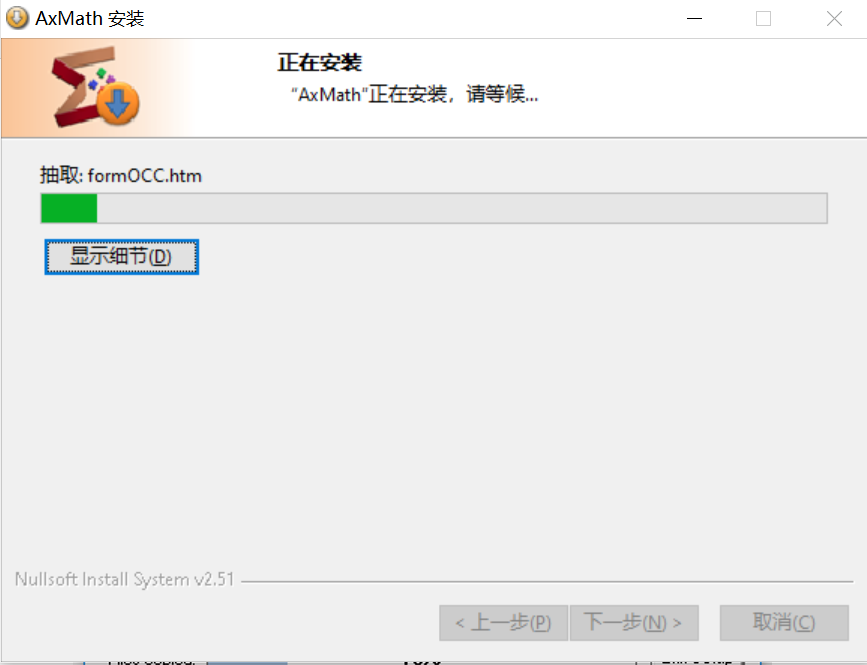
Task: Click the AxMath sigma logo in header
Action: coord(95,87)
